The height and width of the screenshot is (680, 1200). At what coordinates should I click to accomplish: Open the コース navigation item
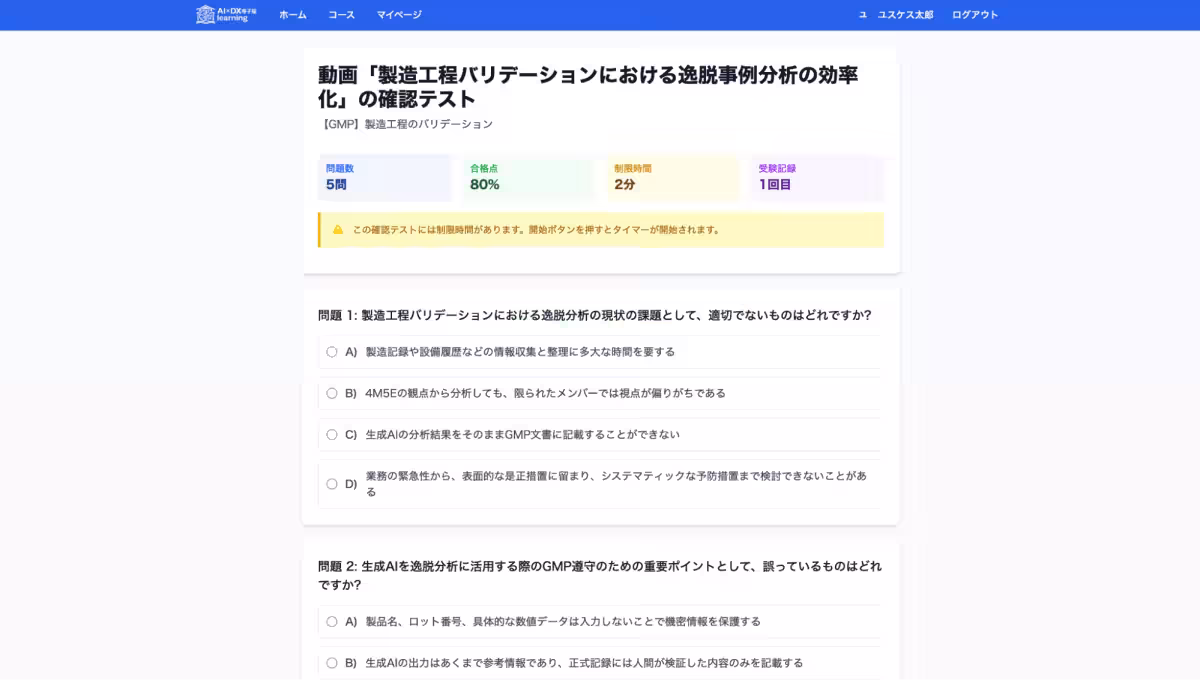pyautogui.click(x=340, y=14)
